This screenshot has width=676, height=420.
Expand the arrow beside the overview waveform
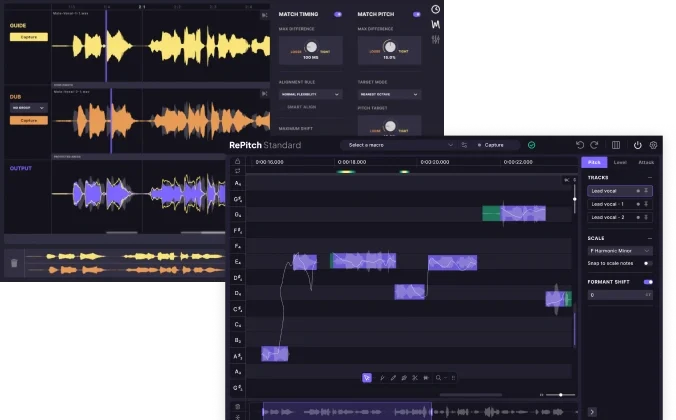pyautogui.click(x=592, y=412)
